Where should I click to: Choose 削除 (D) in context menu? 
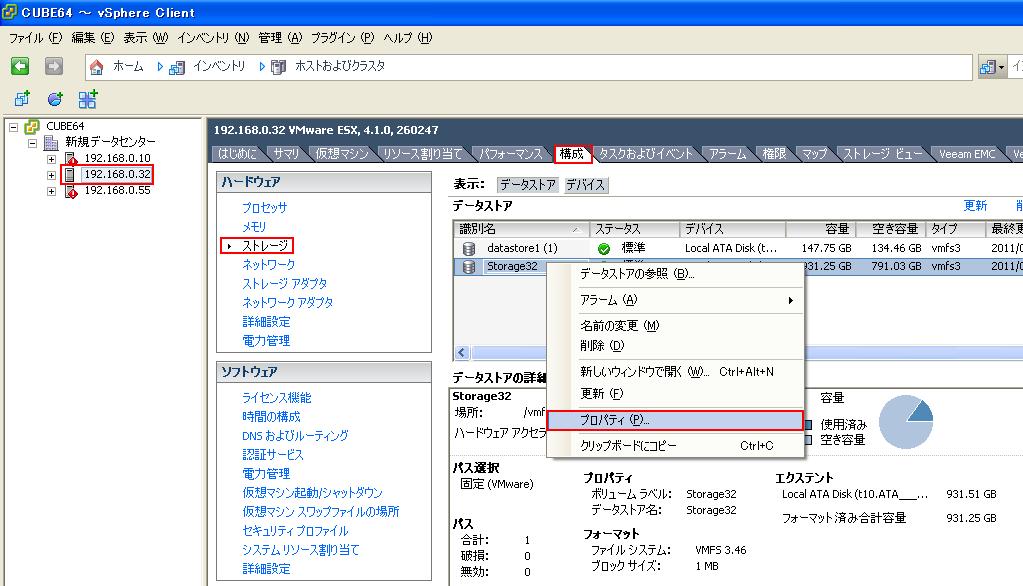[675, 346]
